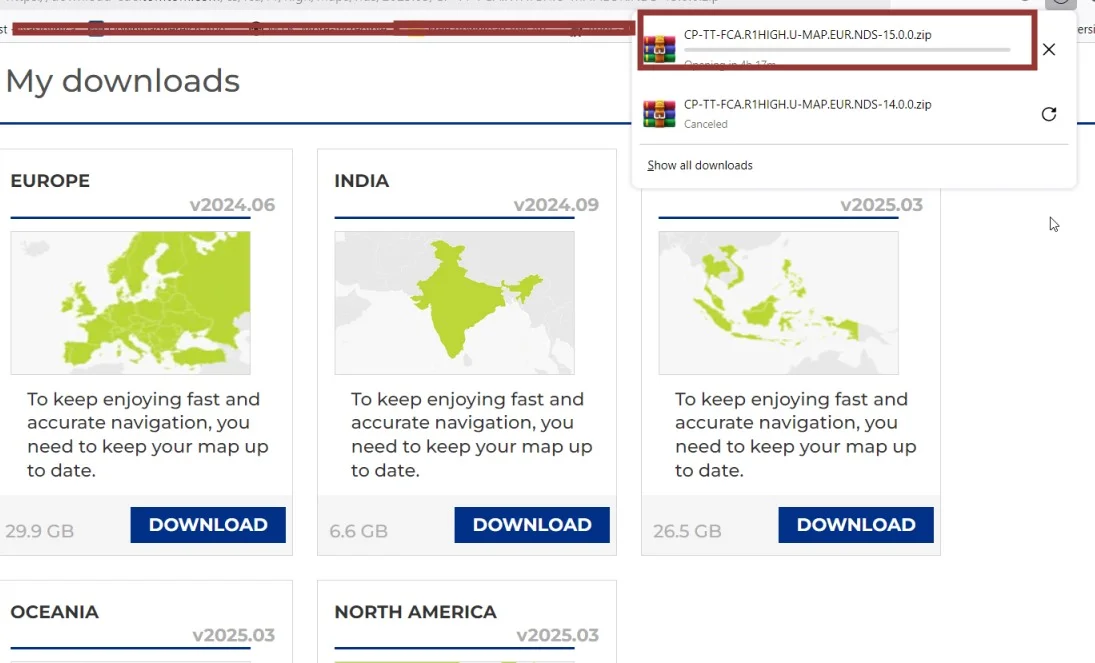Select the CP-TT-FCA NDS-15.0.0.zip file name
Screen dimensions: 1095x663
click(808, 35)
